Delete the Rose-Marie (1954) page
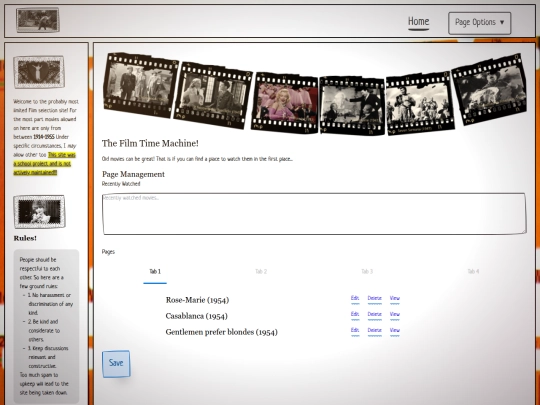The height and width of the screenshot is (405, 540). [x=374, y=299]
